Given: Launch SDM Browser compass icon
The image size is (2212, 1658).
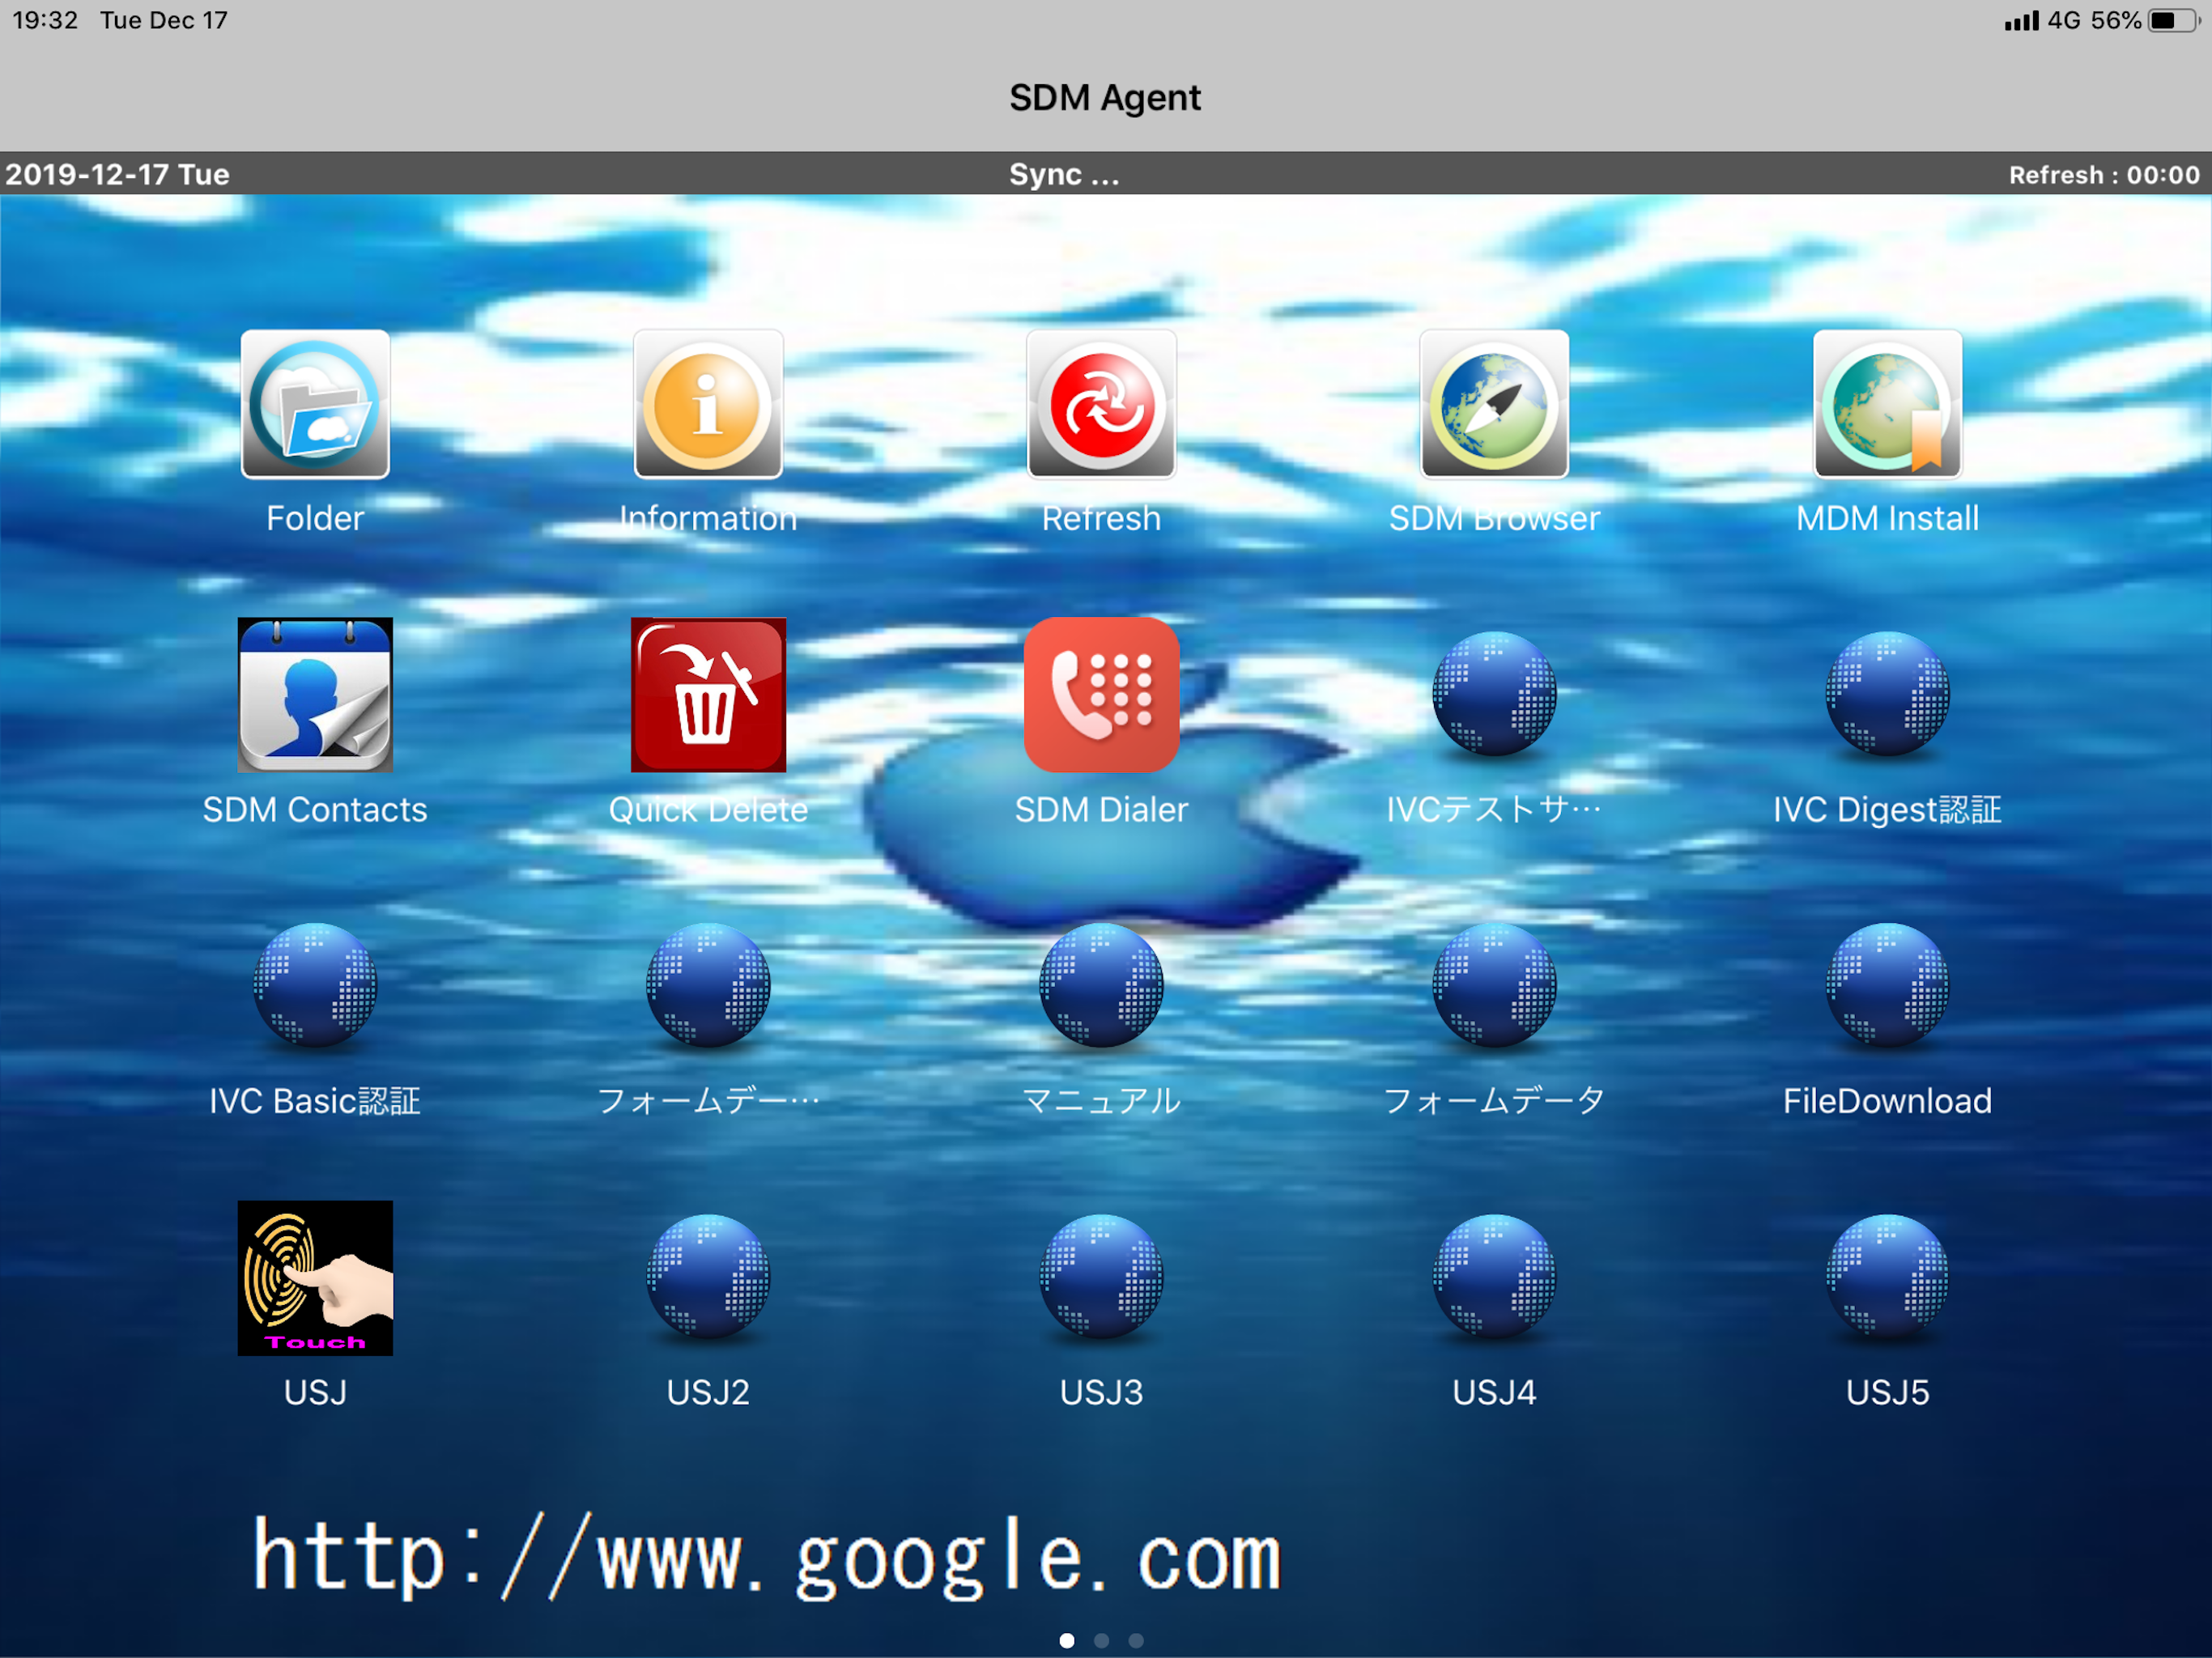Looking at the screenshot, I should 1494,404.
